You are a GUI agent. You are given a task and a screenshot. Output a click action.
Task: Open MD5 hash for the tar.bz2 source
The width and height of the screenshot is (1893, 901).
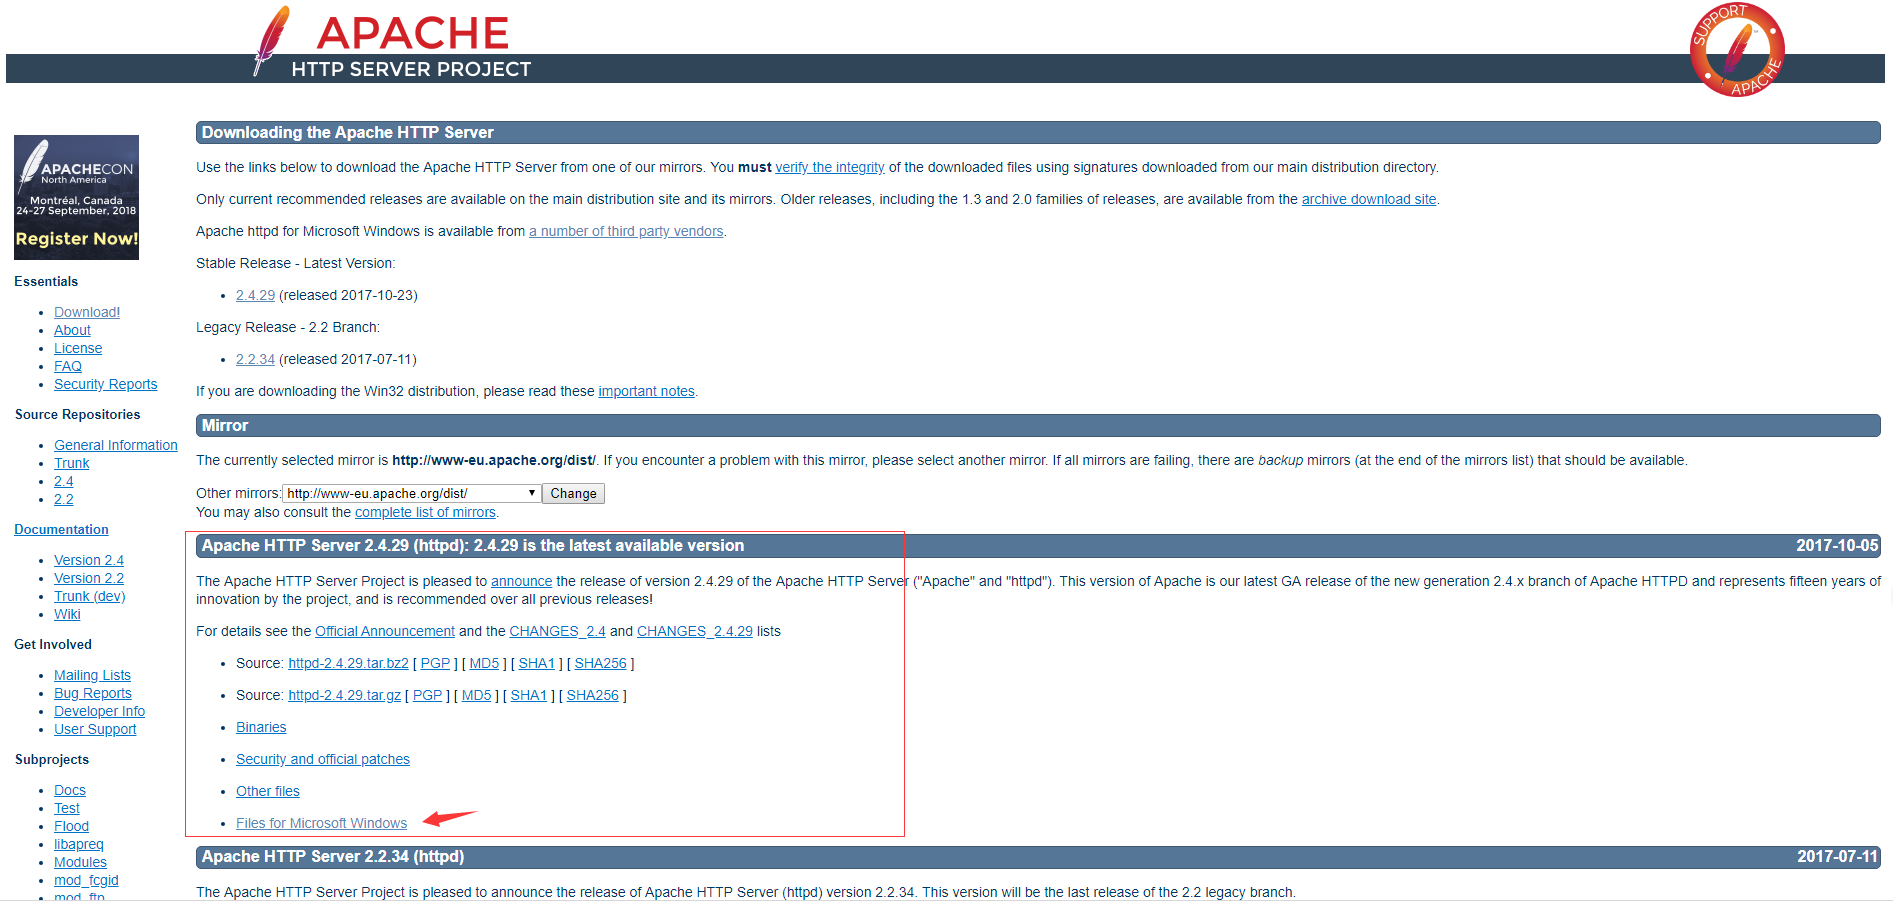pyautogui.click(x=484, y=663)
